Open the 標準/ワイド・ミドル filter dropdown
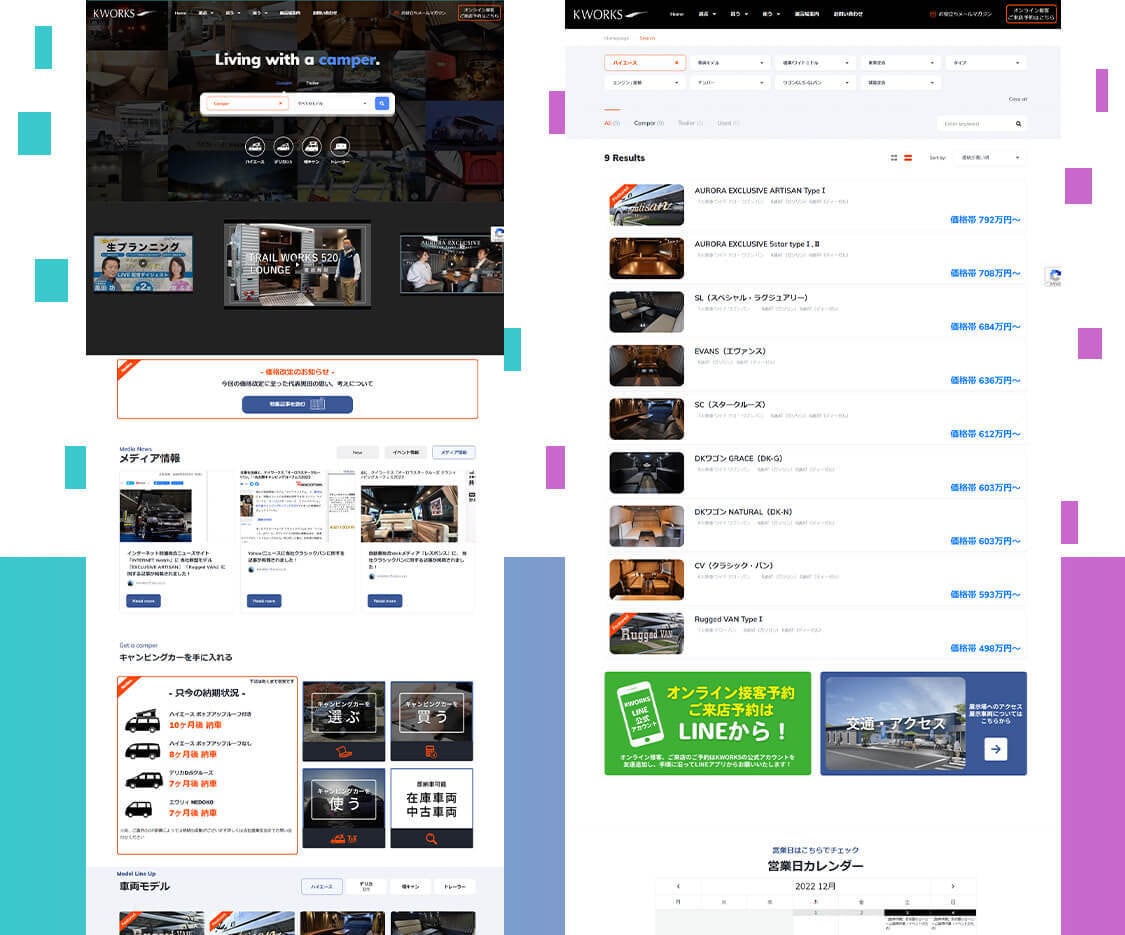 815,63
